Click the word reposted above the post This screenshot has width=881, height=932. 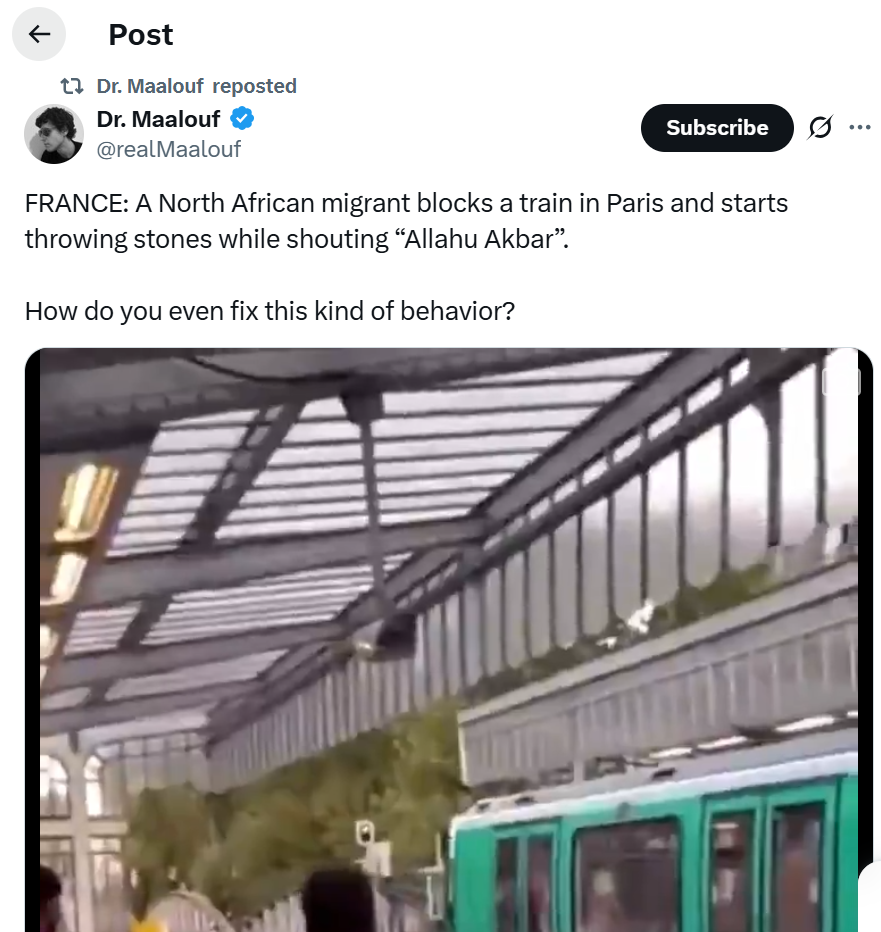254,86
